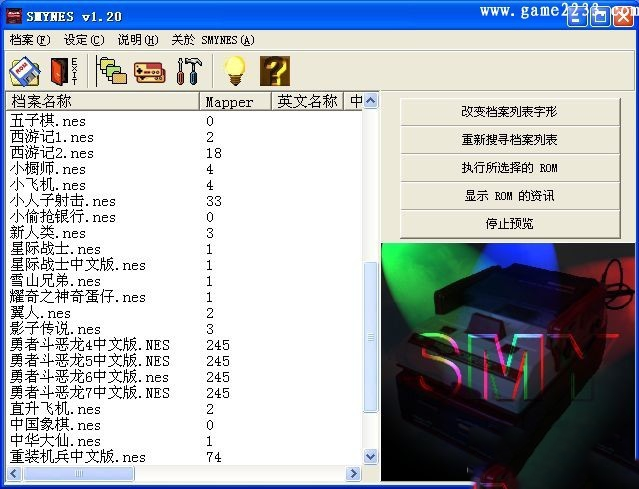Image resolution: width=639 pixels, height=489 pixels.
Task: Select 中国象棋.nes in the list
Action: pos(55,425)
